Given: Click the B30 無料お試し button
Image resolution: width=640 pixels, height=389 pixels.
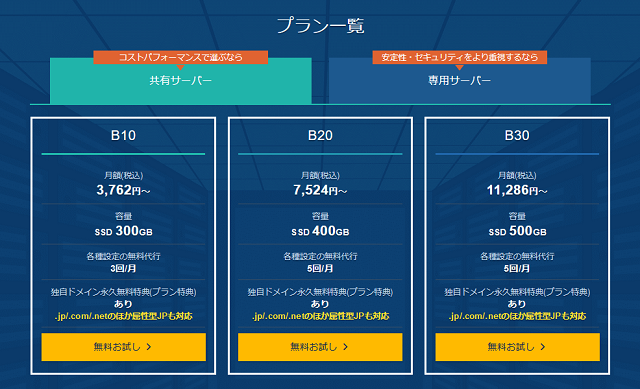Looking at the screenshot, I should [517, 347].
